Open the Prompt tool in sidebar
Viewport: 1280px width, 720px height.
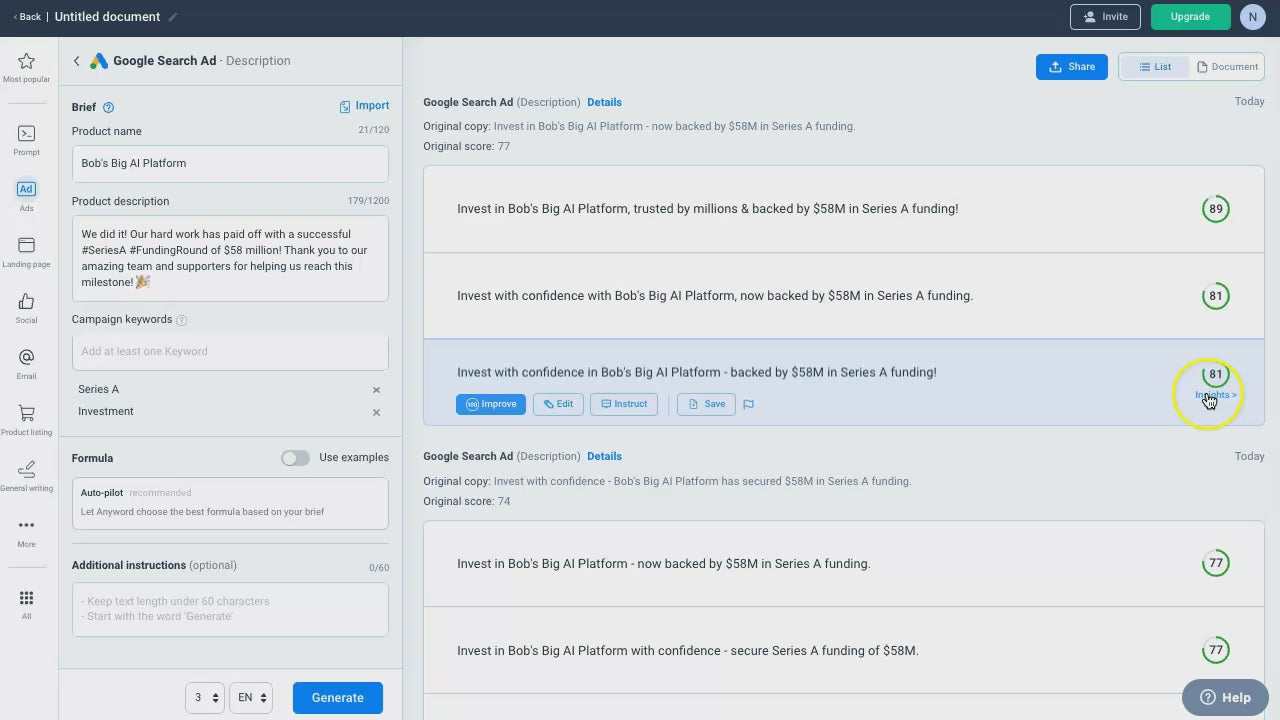pyautogui.click(x=26, y=140)
